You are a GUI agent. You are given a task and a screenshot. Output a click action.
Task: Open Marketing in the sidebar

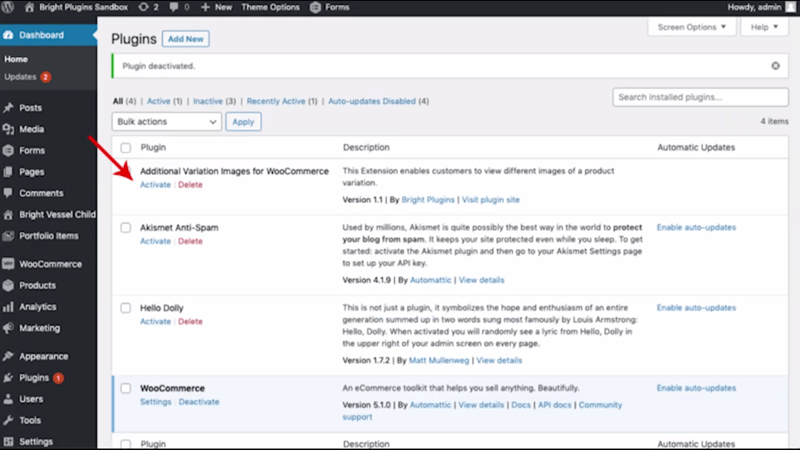point(39,329)
